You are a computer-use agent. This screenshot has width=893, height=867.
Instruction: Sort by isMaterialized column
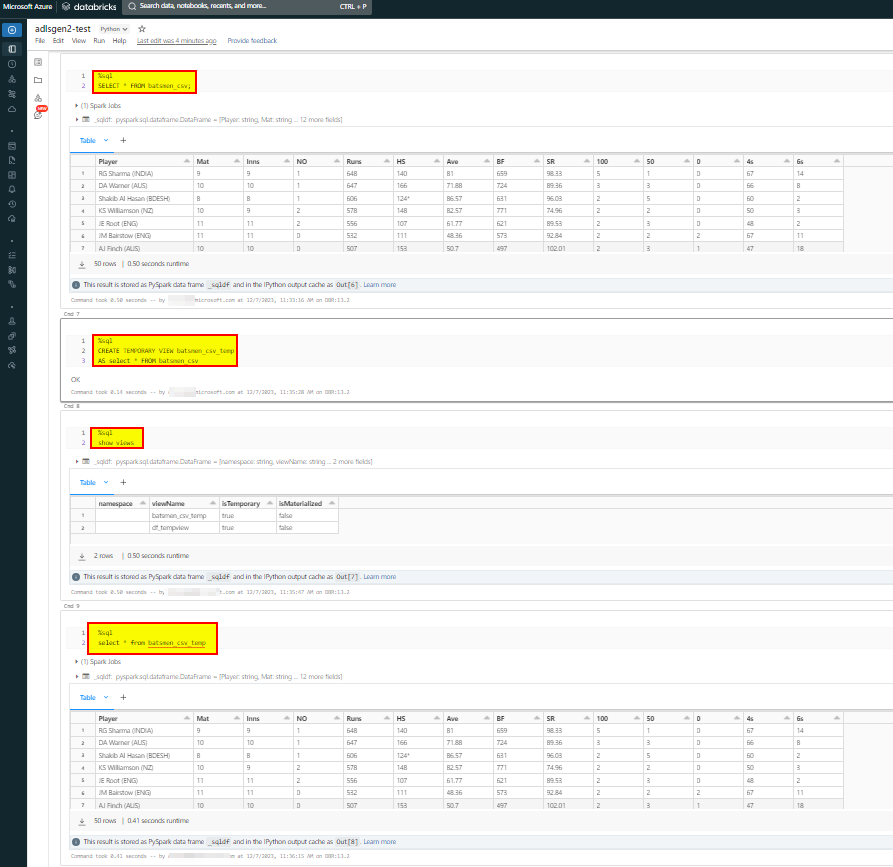(331, 503)
